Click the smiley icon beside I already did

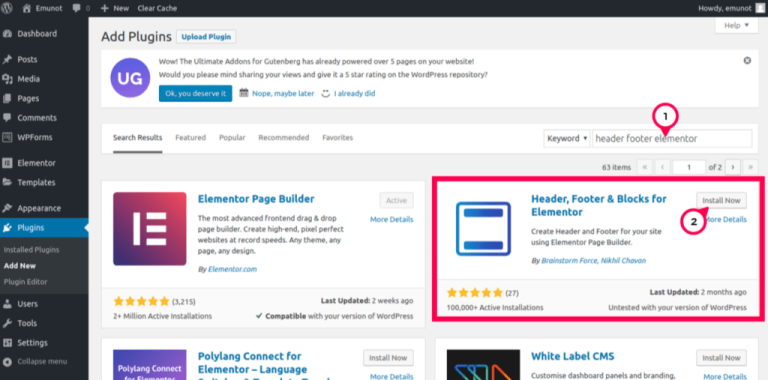[x=326, y=93]
